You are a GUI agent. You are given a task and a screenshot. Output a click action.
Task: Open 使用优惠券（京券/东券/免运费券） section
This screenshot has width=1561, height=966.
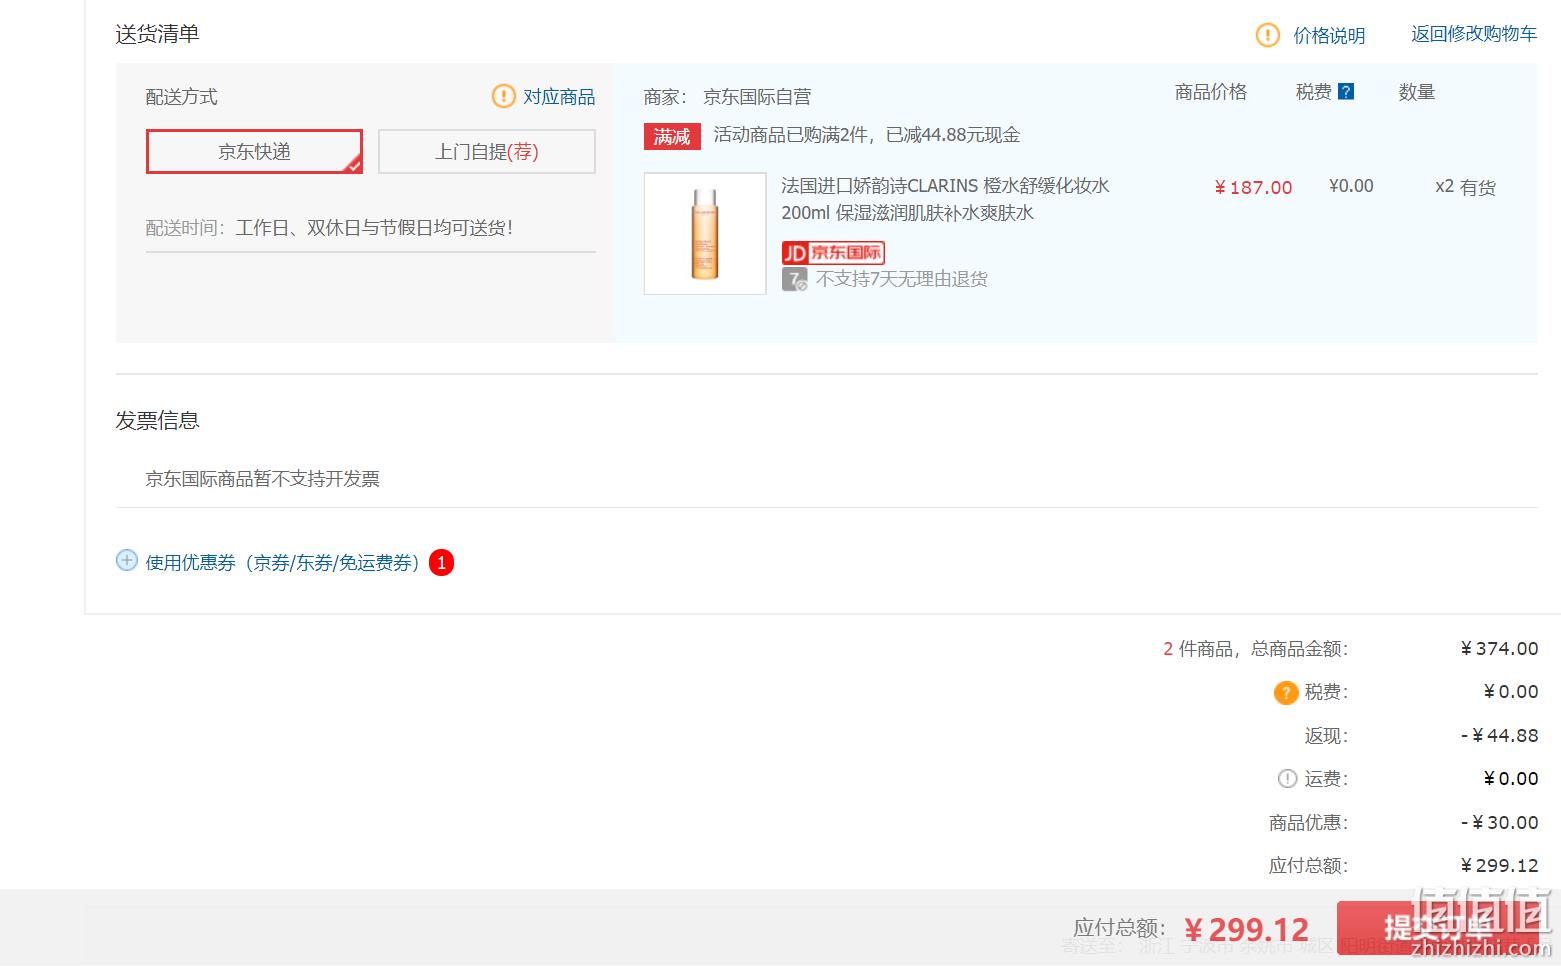click(x=283, y=563)
